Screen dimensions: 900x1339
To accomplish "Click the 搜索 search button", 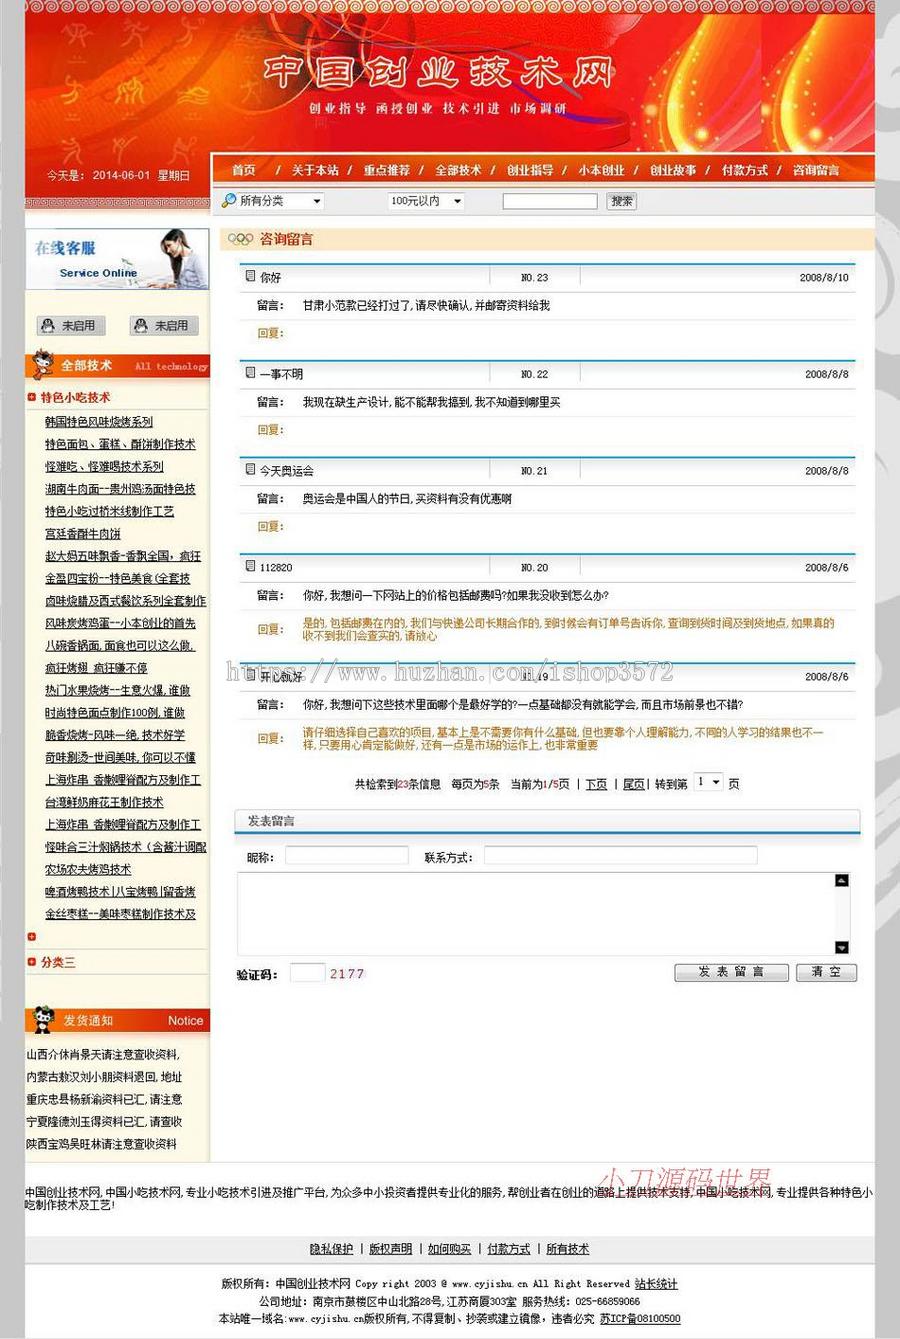I will [622, 201].
